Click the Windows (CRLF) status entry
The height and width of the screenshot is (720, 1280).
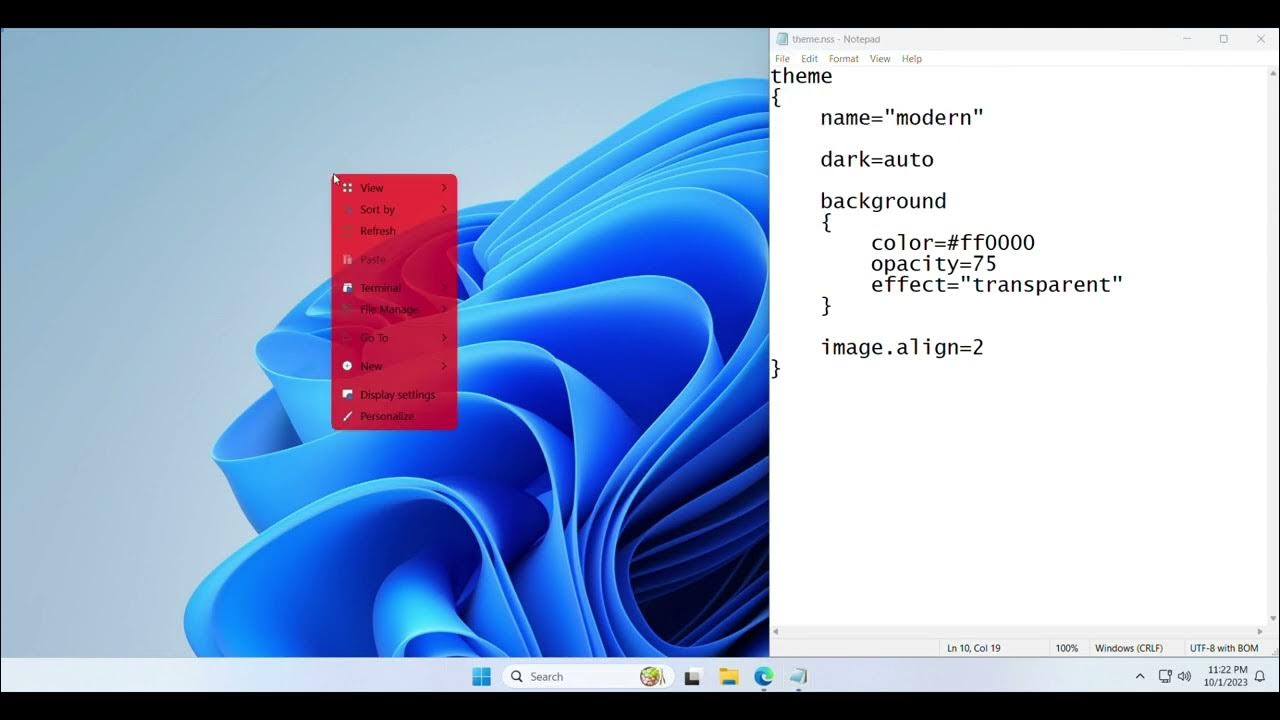tap(1128, 648)
